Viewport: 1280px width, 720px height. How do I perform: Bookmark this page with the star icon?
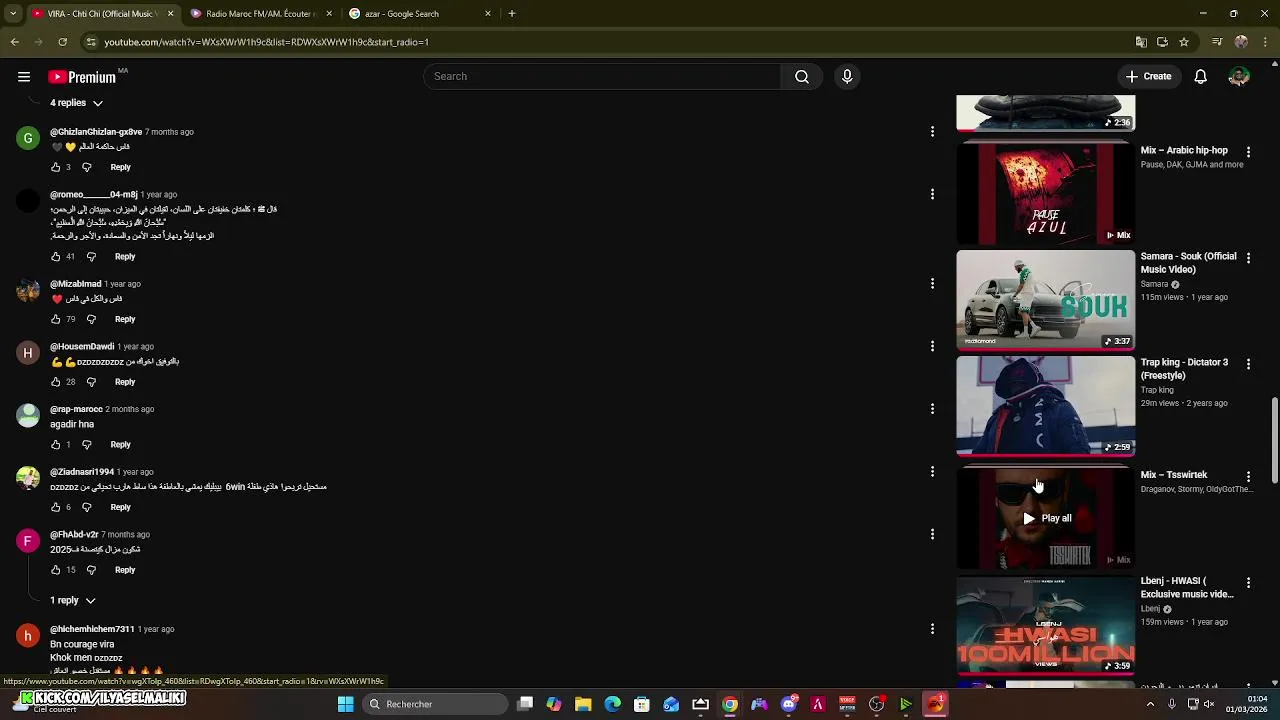(x=1184, y=42)
